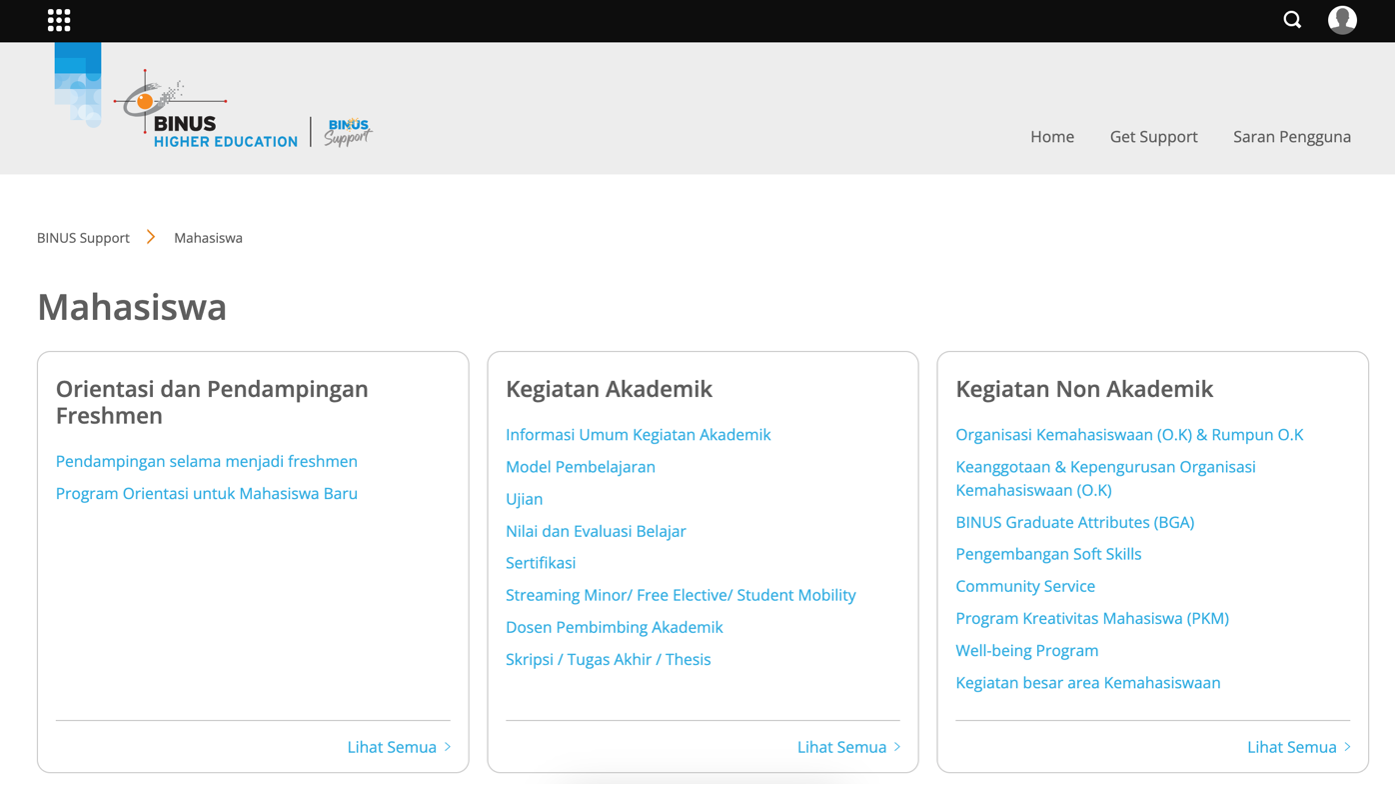
Task: Select Get Support in the navigation
Action: 1153,137
